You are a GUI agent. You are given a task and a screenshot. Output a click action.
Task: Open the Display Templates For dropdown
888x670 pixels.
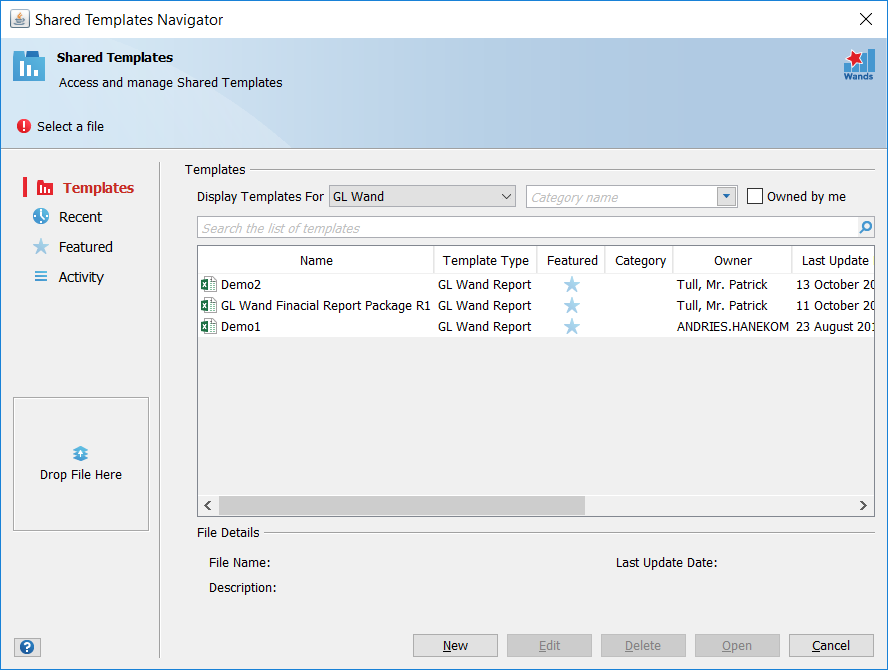click(x=422, y=197)
